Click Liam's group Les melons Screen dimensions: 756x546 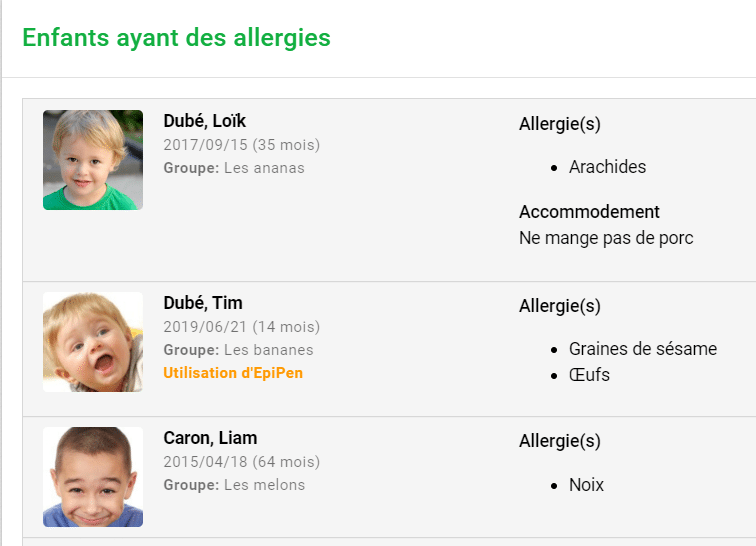264,485
